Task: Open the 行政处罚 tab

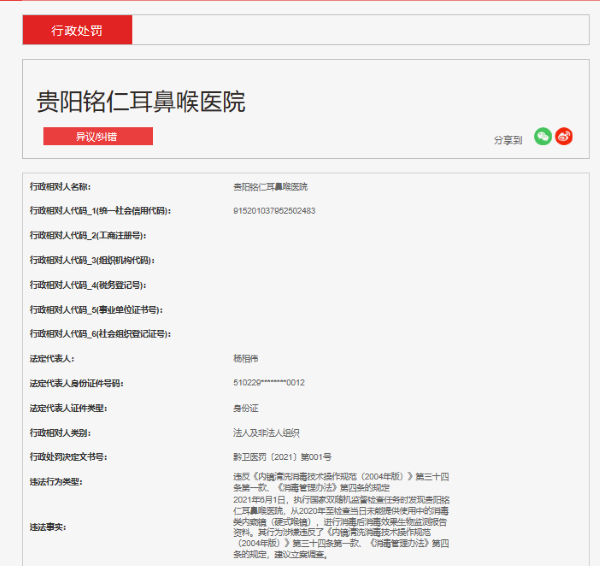Action: 77,30
